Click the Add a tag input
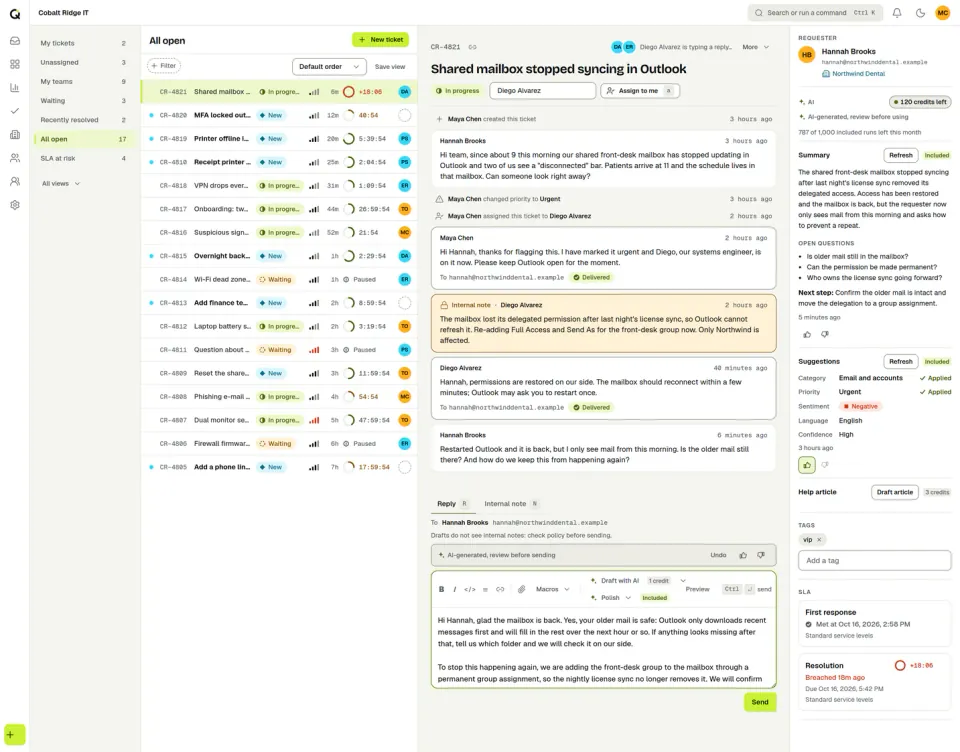960x752 pixels. (x=874, y=560)
